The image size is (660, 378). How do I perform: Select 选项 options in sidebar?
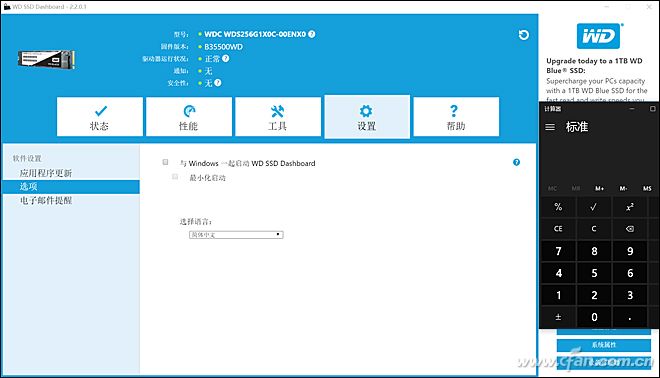point(71,186)
